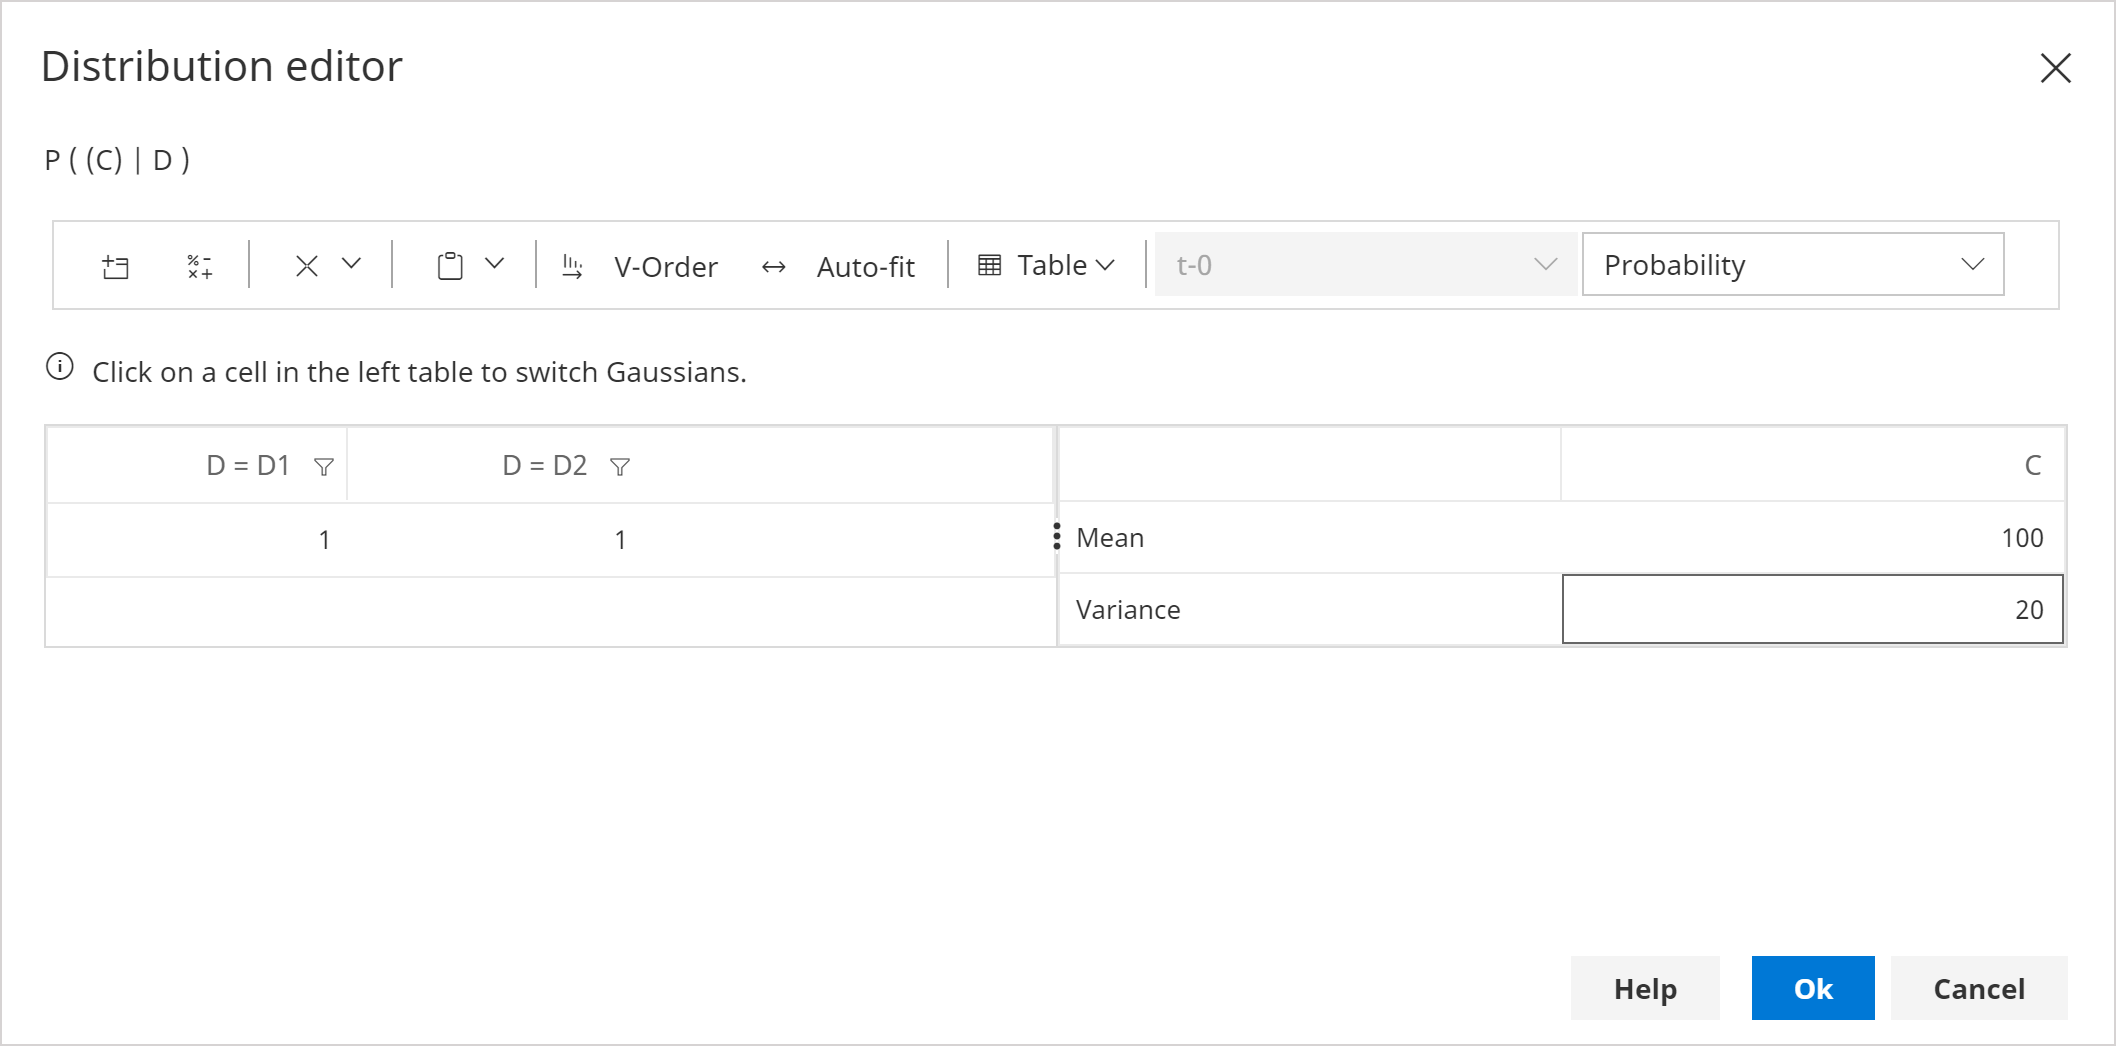Click the clipboard paste icon
Image resolution: width=2116 pixels, height=1046 pixels.
[450, 266]
